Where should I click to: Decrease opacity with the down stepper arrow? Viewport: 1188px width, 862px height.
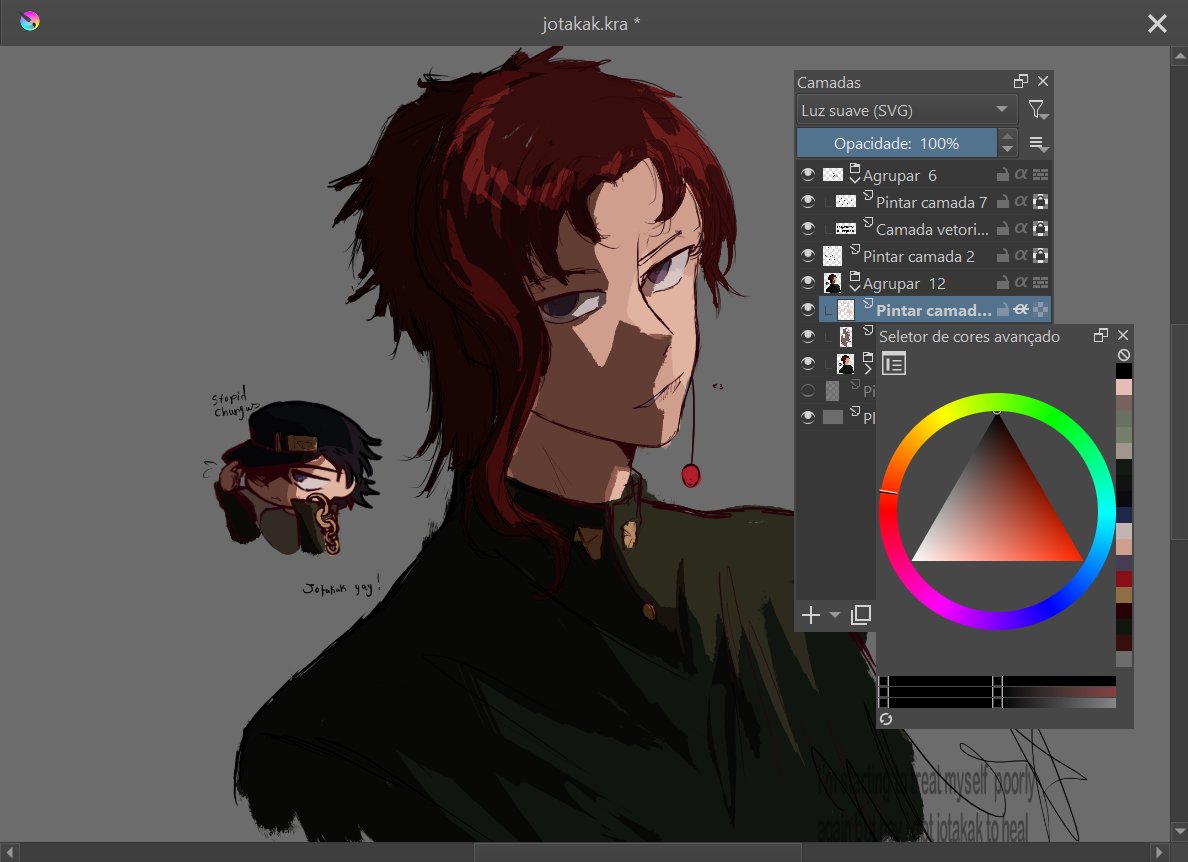tap(1007, 150)
